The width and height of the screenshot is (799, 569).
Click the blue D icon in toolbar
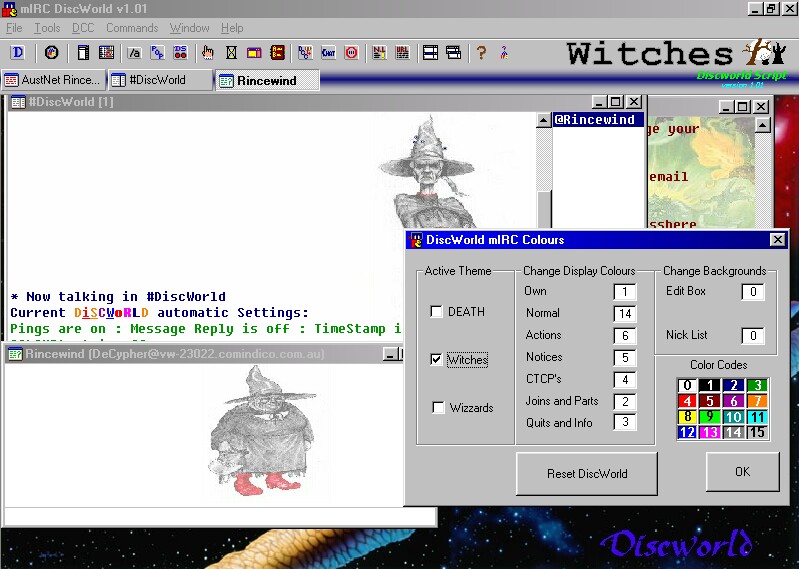tap(17, 53)
